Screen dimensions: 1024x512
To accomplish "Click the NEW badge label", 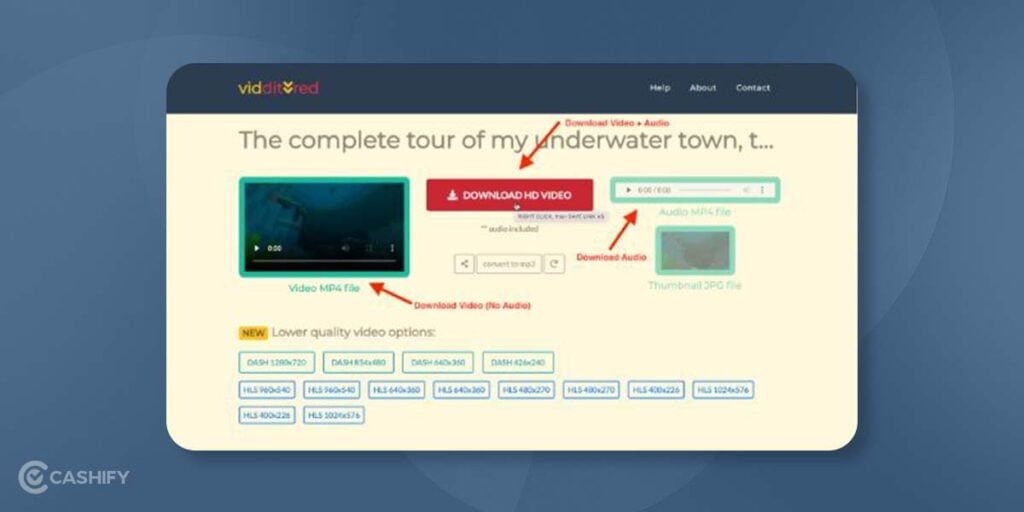I will [x=253, y=333].
